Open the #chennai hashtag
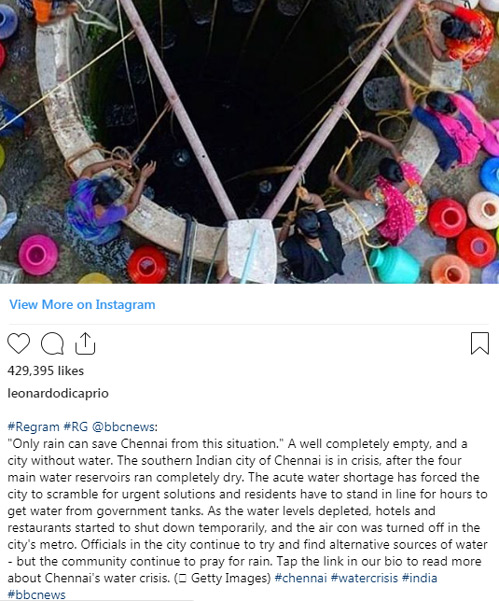The image size is (499, 601). (x=301, y=578)
